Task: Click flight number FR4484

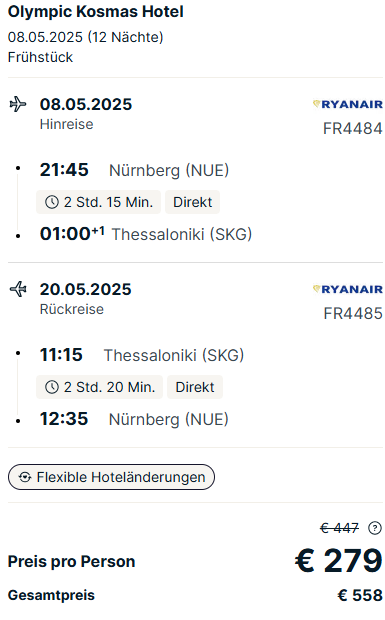Action: coord(353,129)
